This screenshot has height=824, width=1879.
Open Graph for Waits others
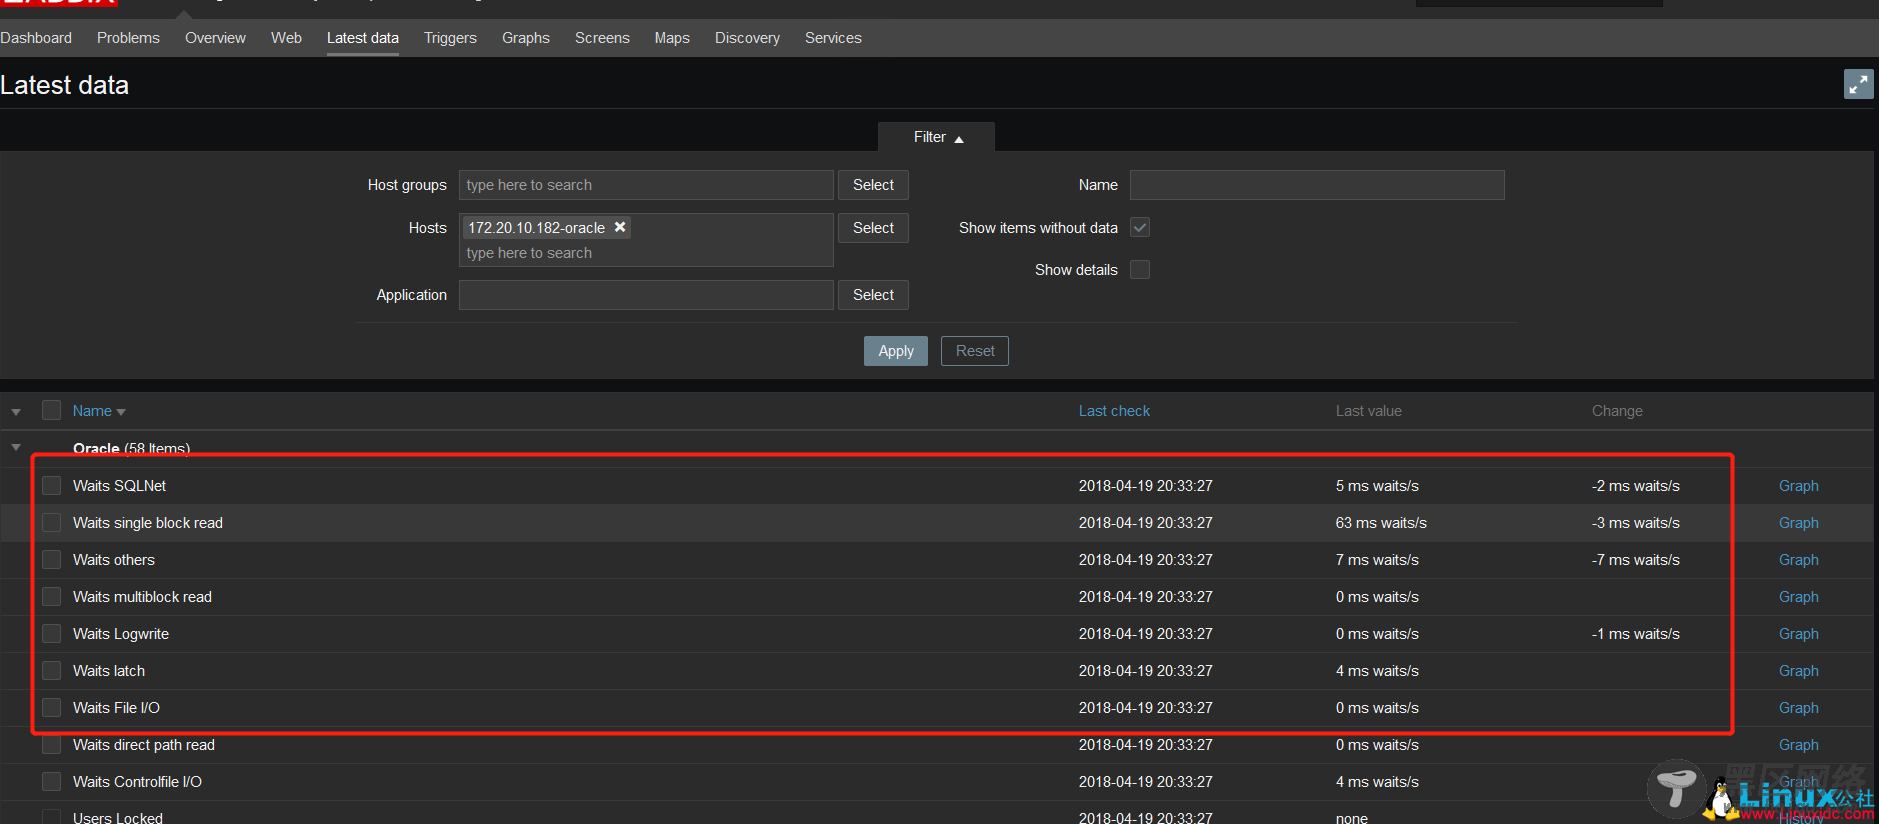click(1798, 560)
